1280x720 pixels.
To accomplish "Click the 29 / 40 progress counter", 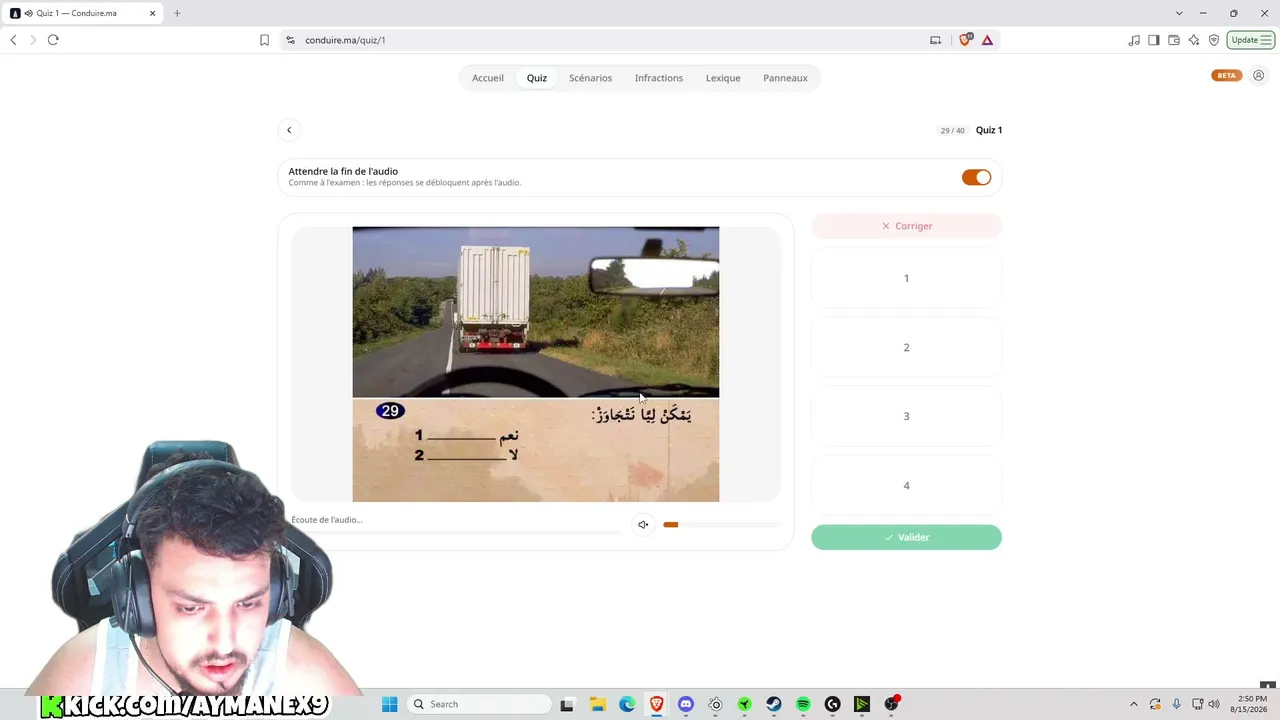I will (952, 131).
